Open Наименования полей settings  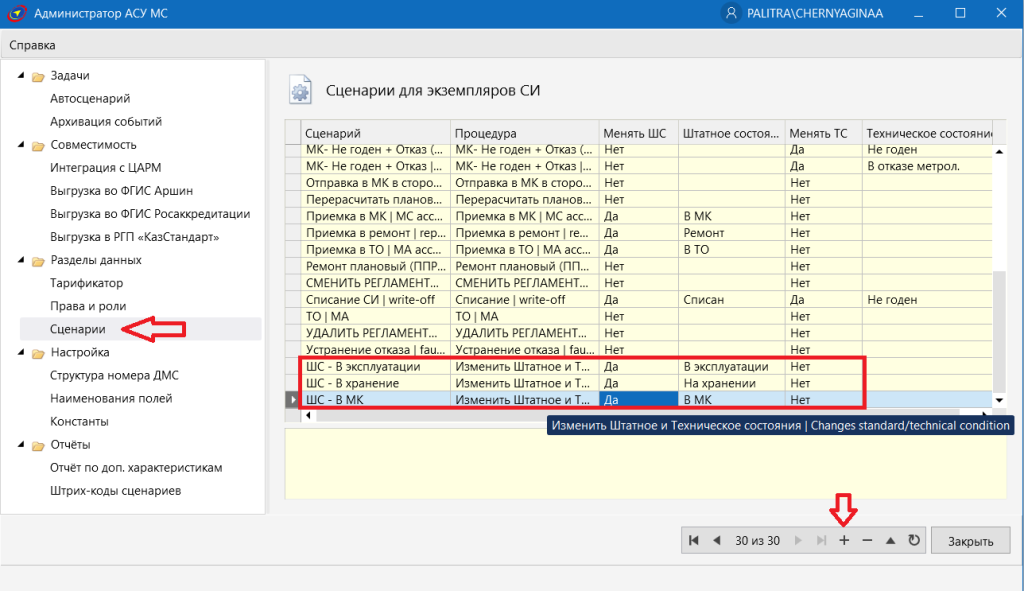tap(111, 398)
